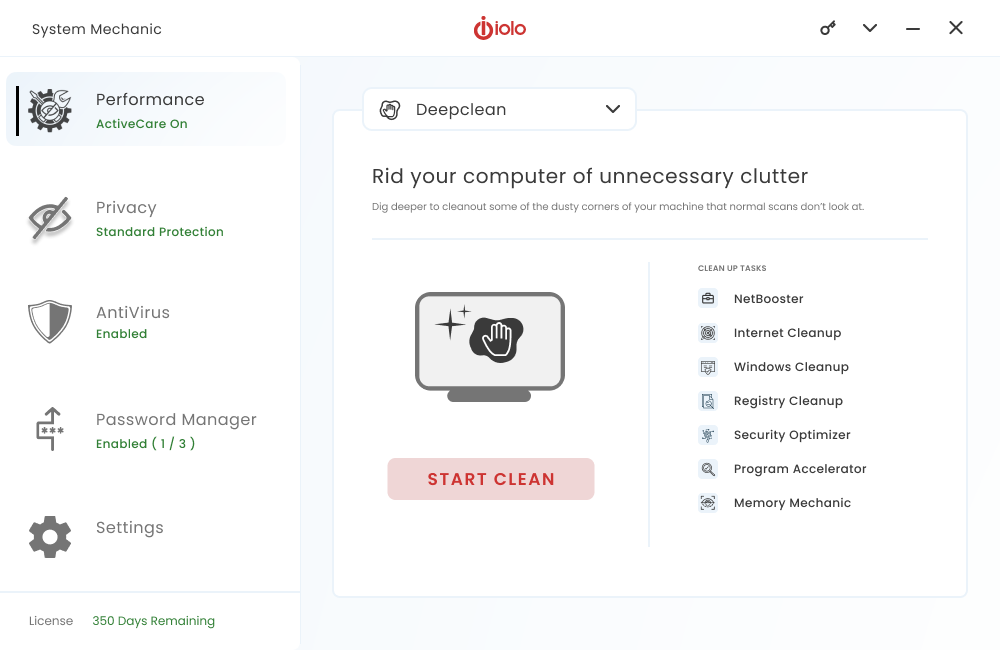Click the Memory Mechanic icon
The height and width of the screenshot is (650, 1000).
(708, 503)
